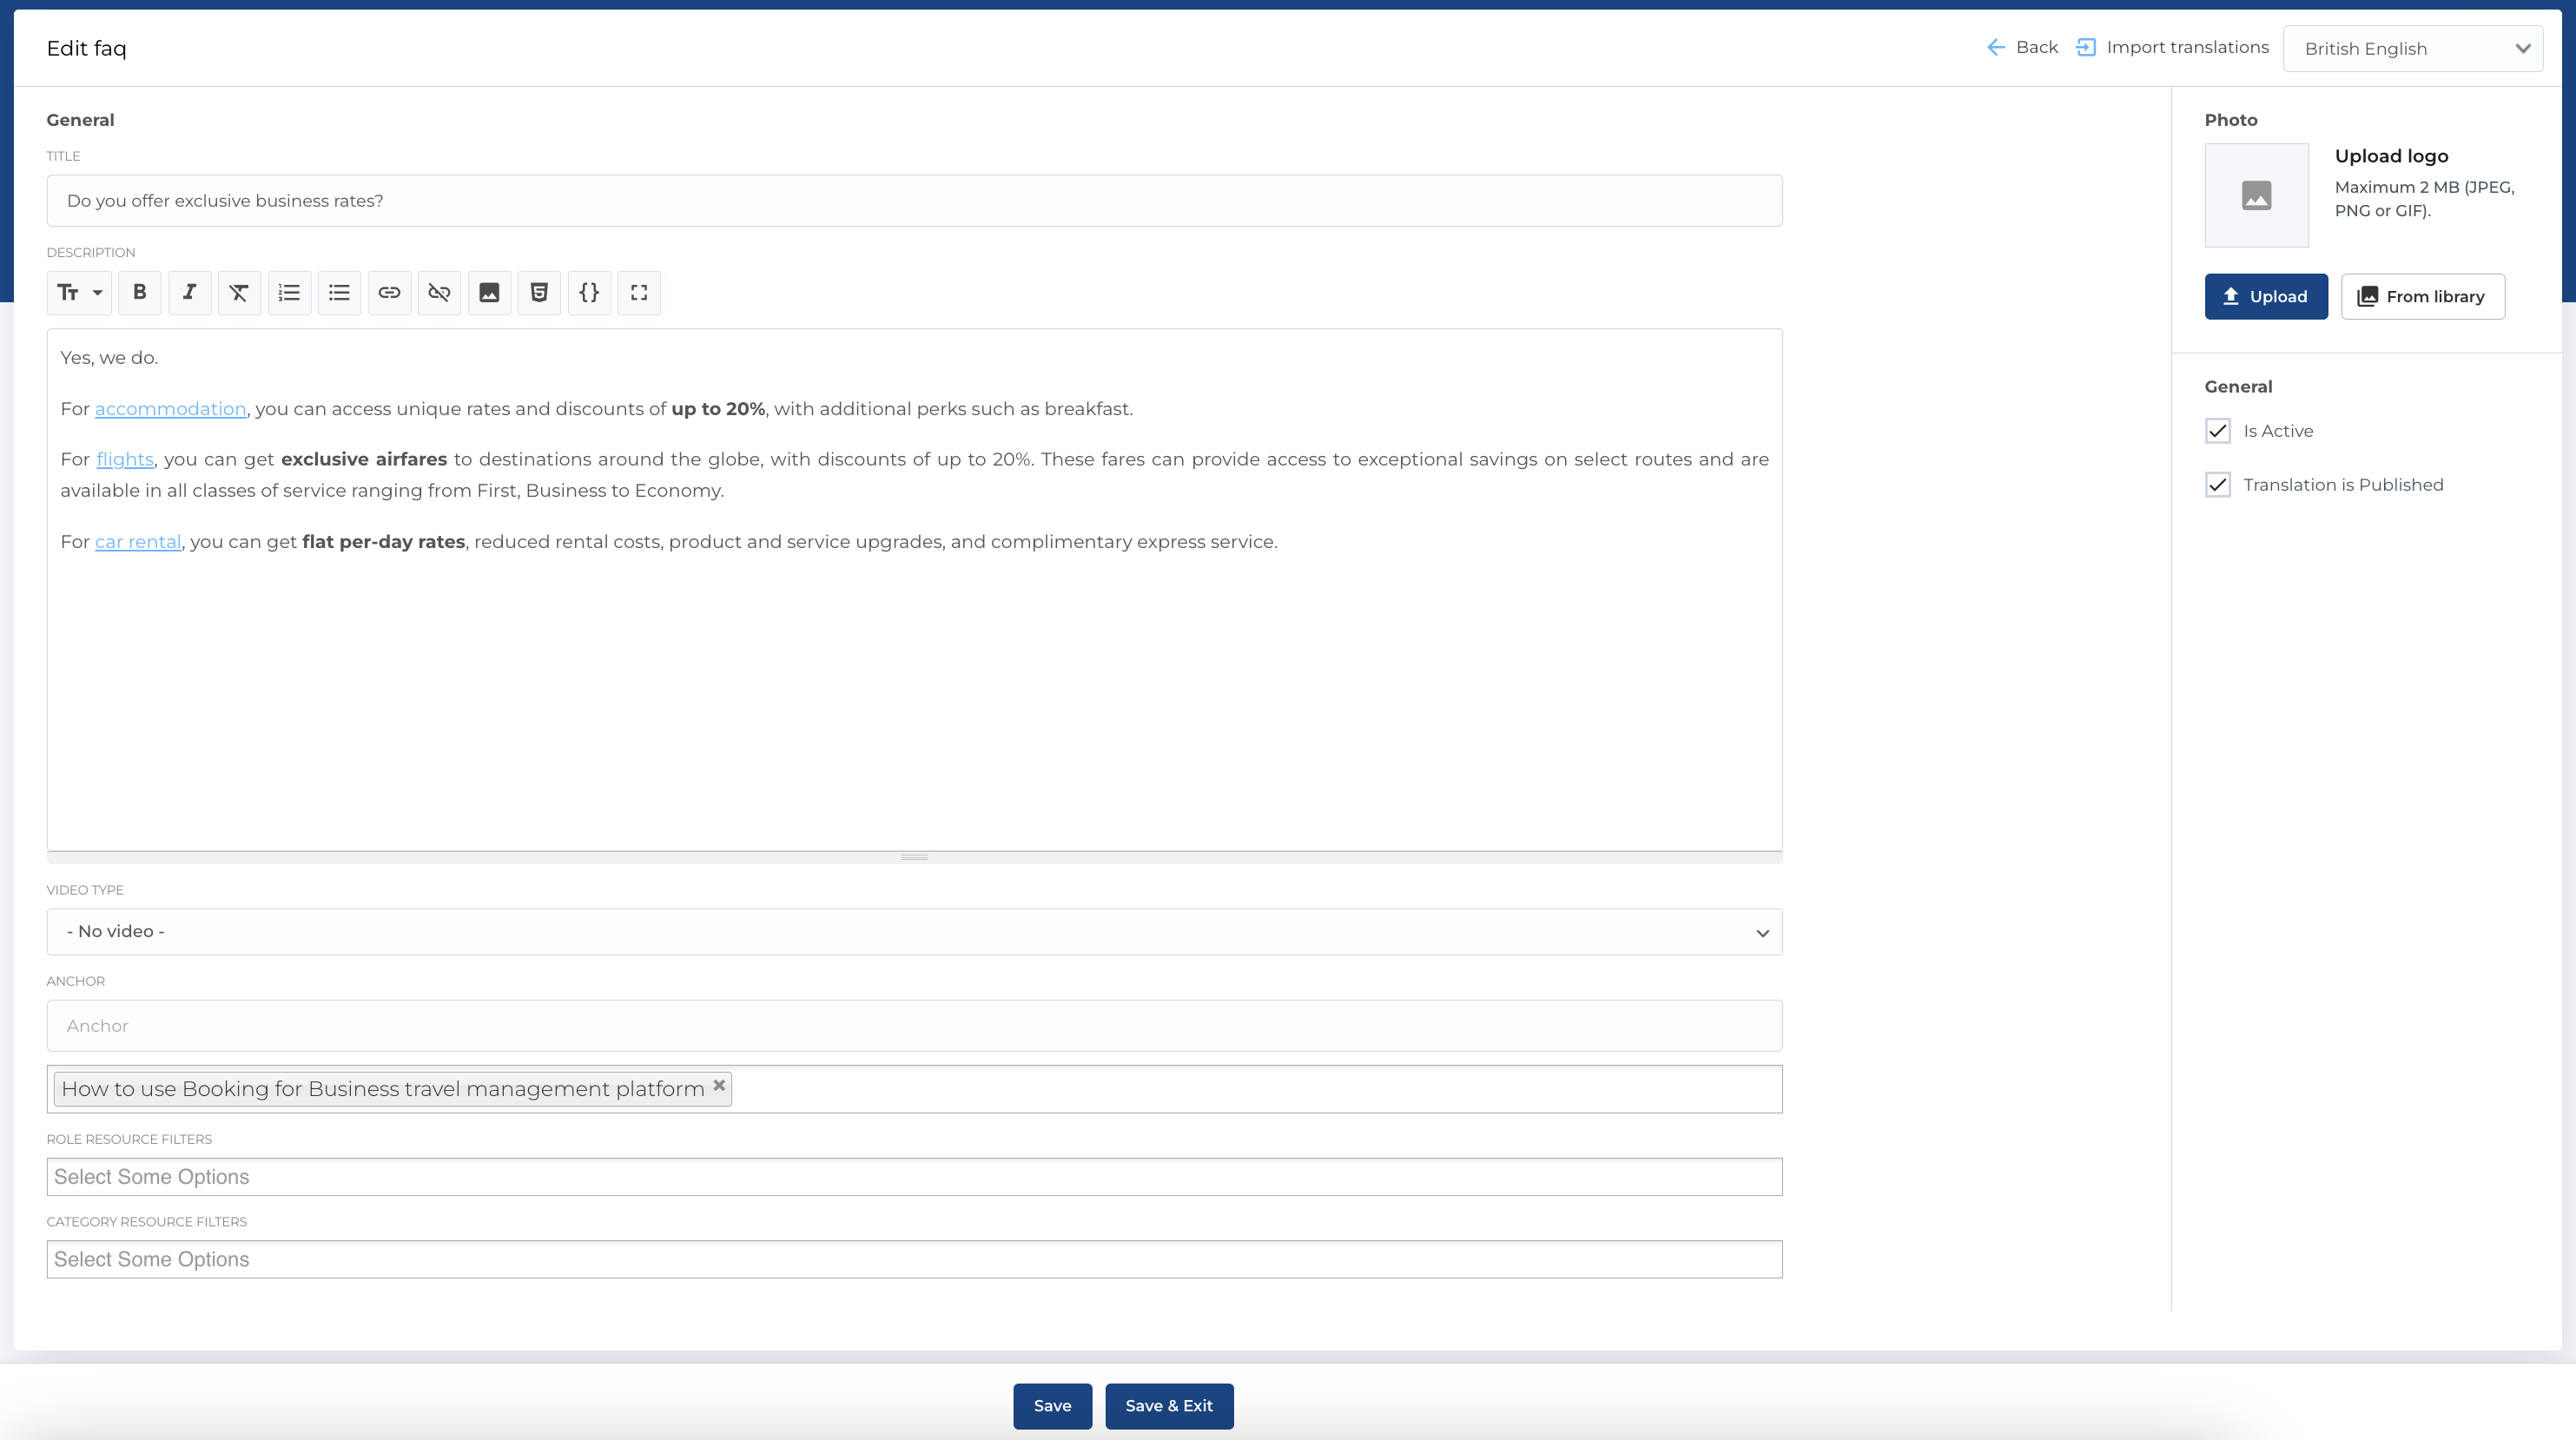Insert an ordered list in the description
Viewport: 2576px width, 1440px height.
(x=290, y=293)
